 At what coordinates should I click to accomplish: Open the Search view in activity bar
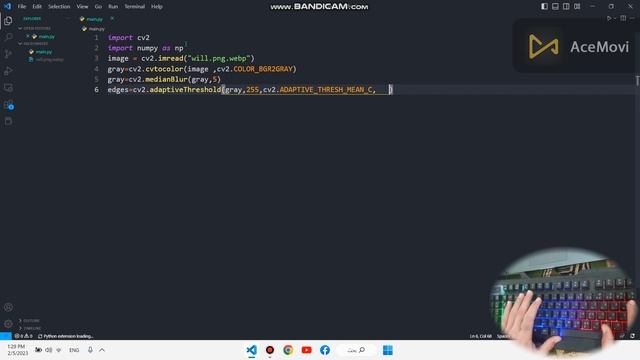(8, 38)
